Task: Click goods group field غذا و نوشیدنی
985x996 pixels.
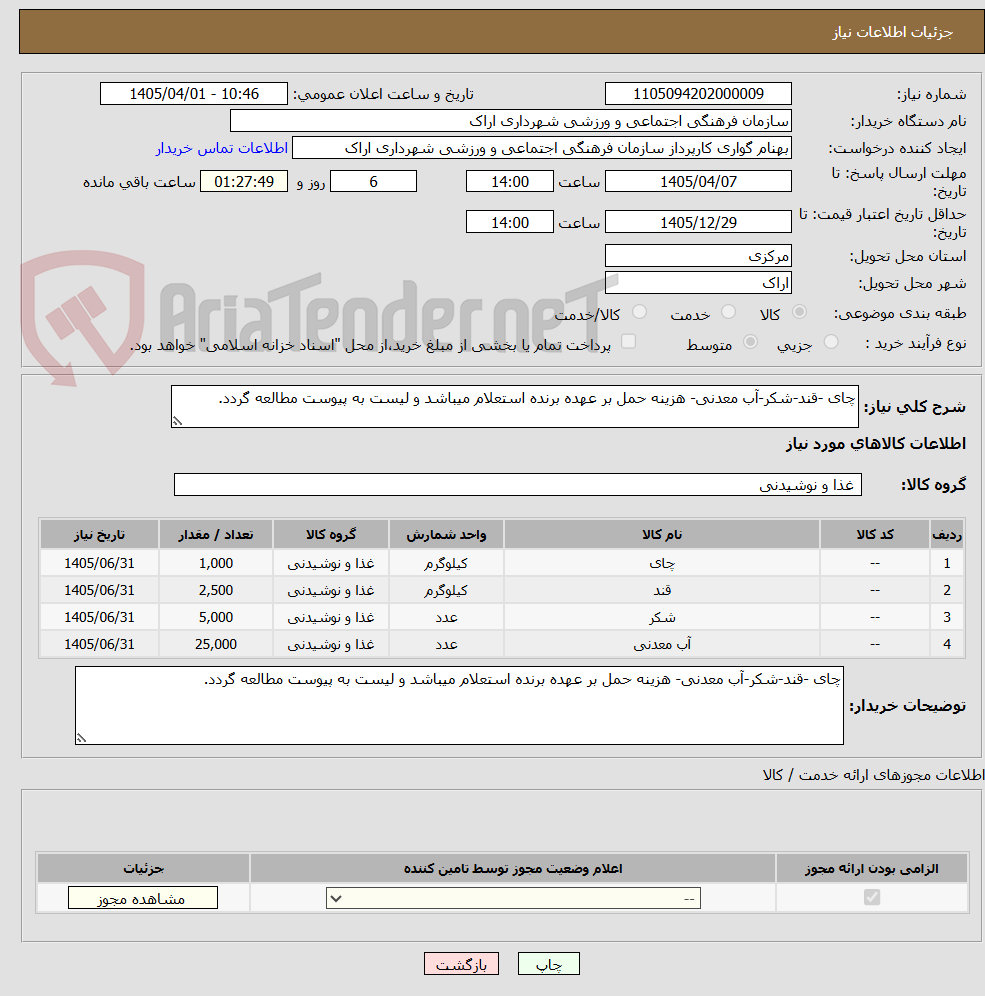Action: pyautogui.click(x=518, y=485)
